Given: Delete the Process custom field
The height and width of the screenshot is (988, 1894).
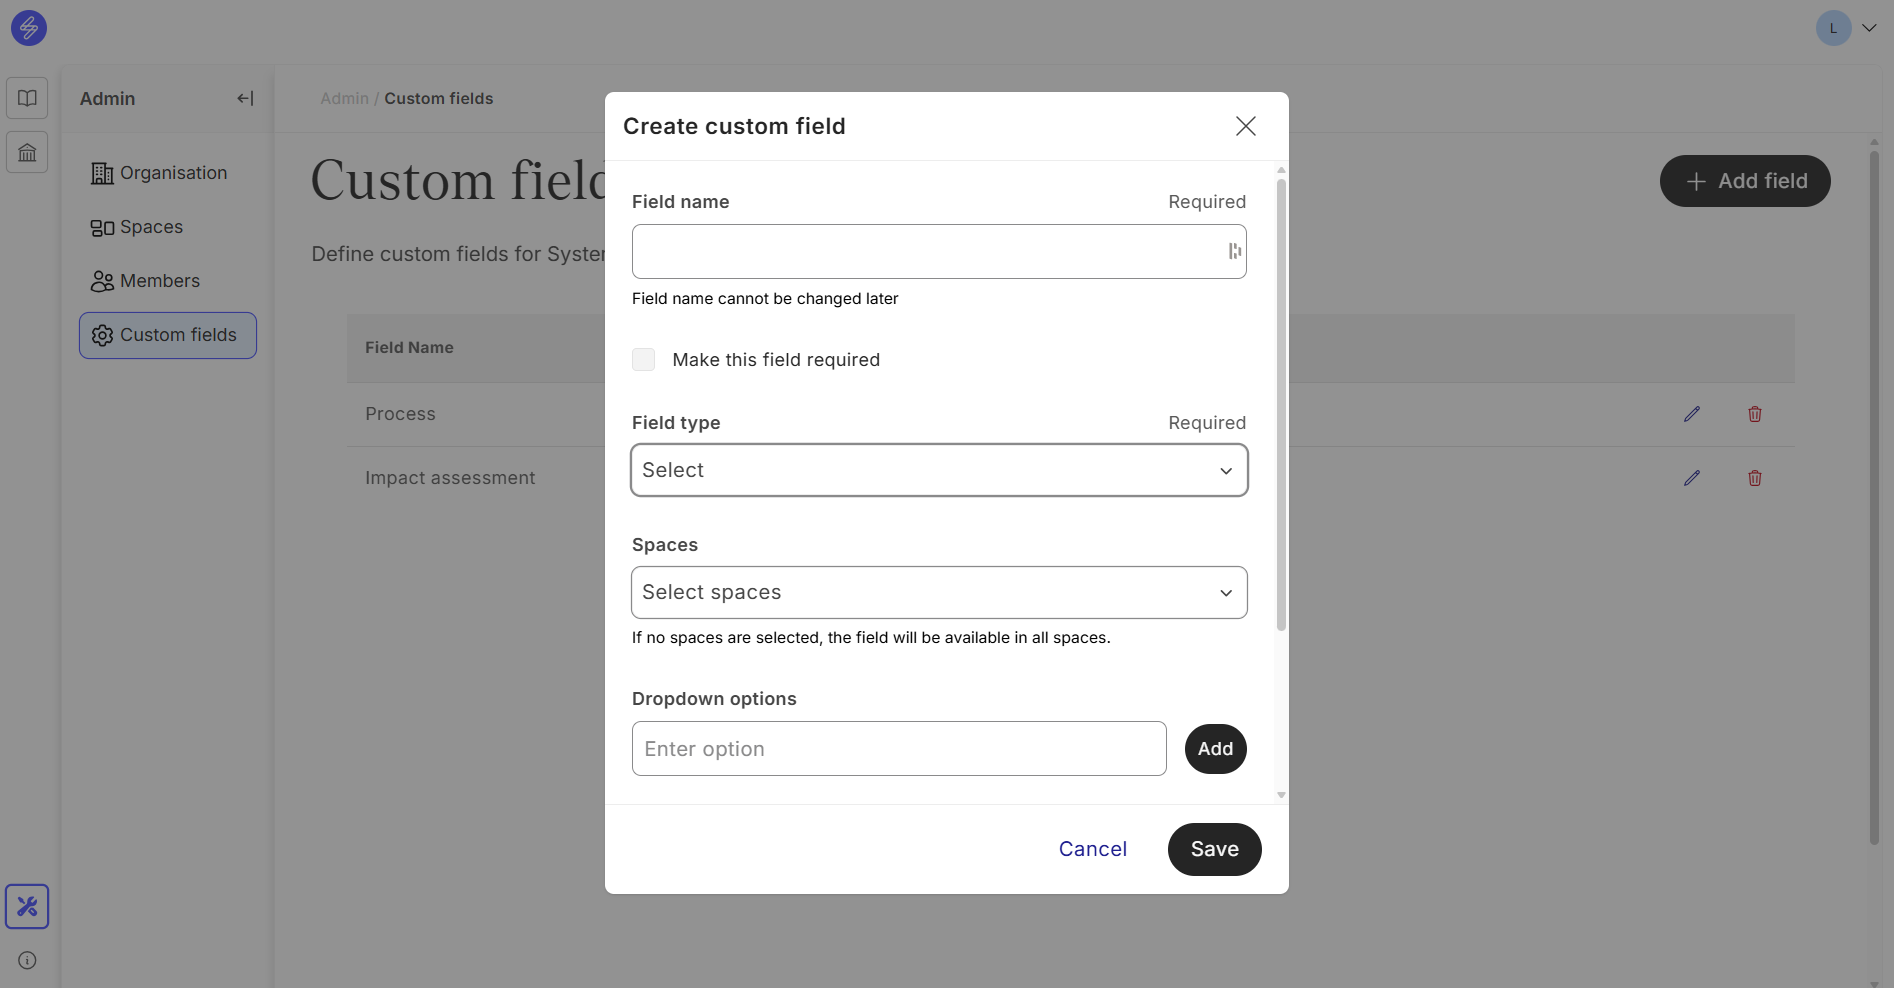Looking at the screenshot, I should (x=1754, y=414).
